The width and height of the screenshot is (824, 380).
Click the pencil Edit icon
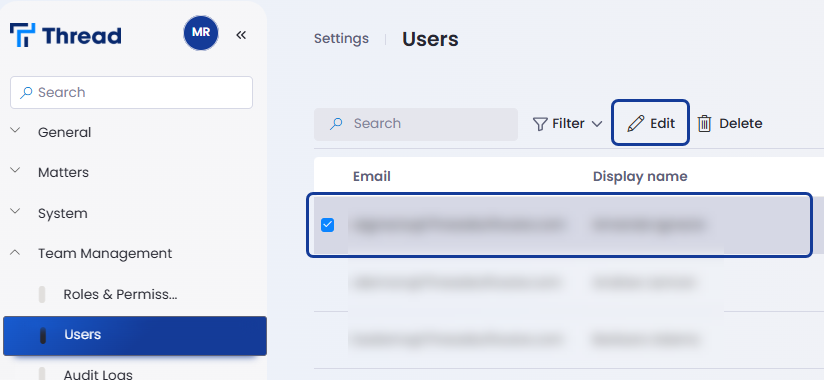(635, 124)
